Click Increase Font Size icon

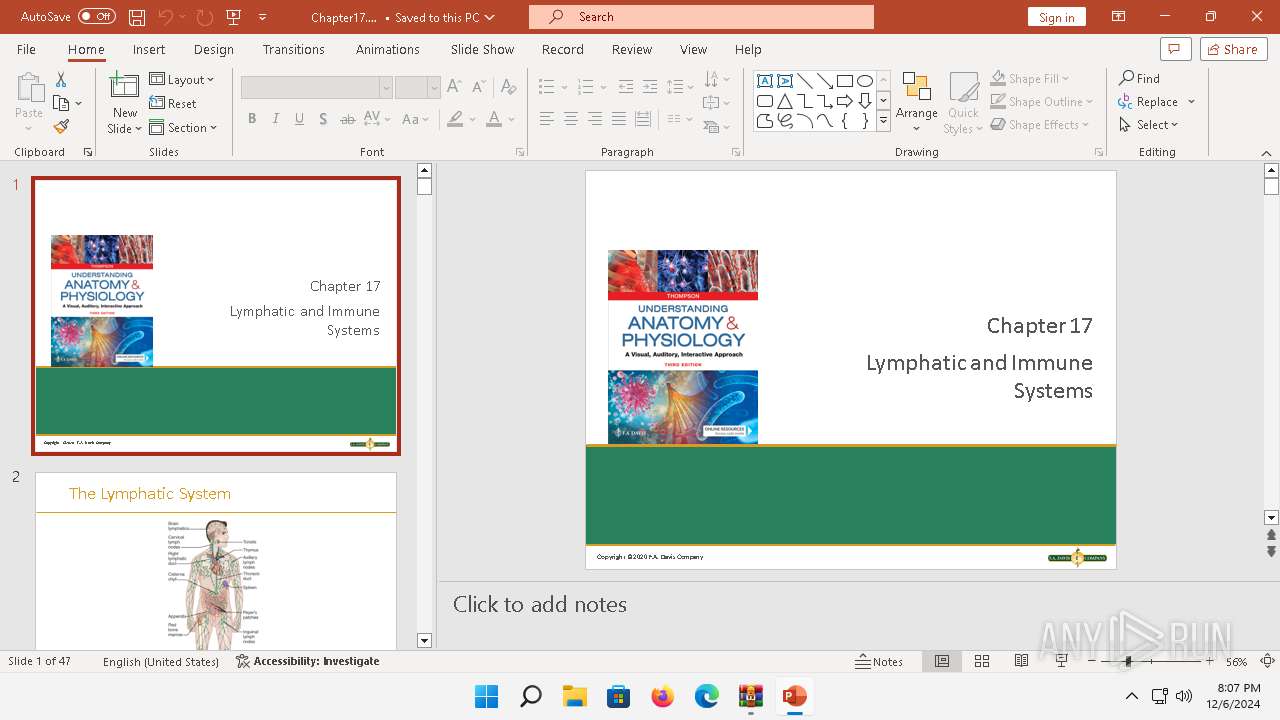point(455,87)
